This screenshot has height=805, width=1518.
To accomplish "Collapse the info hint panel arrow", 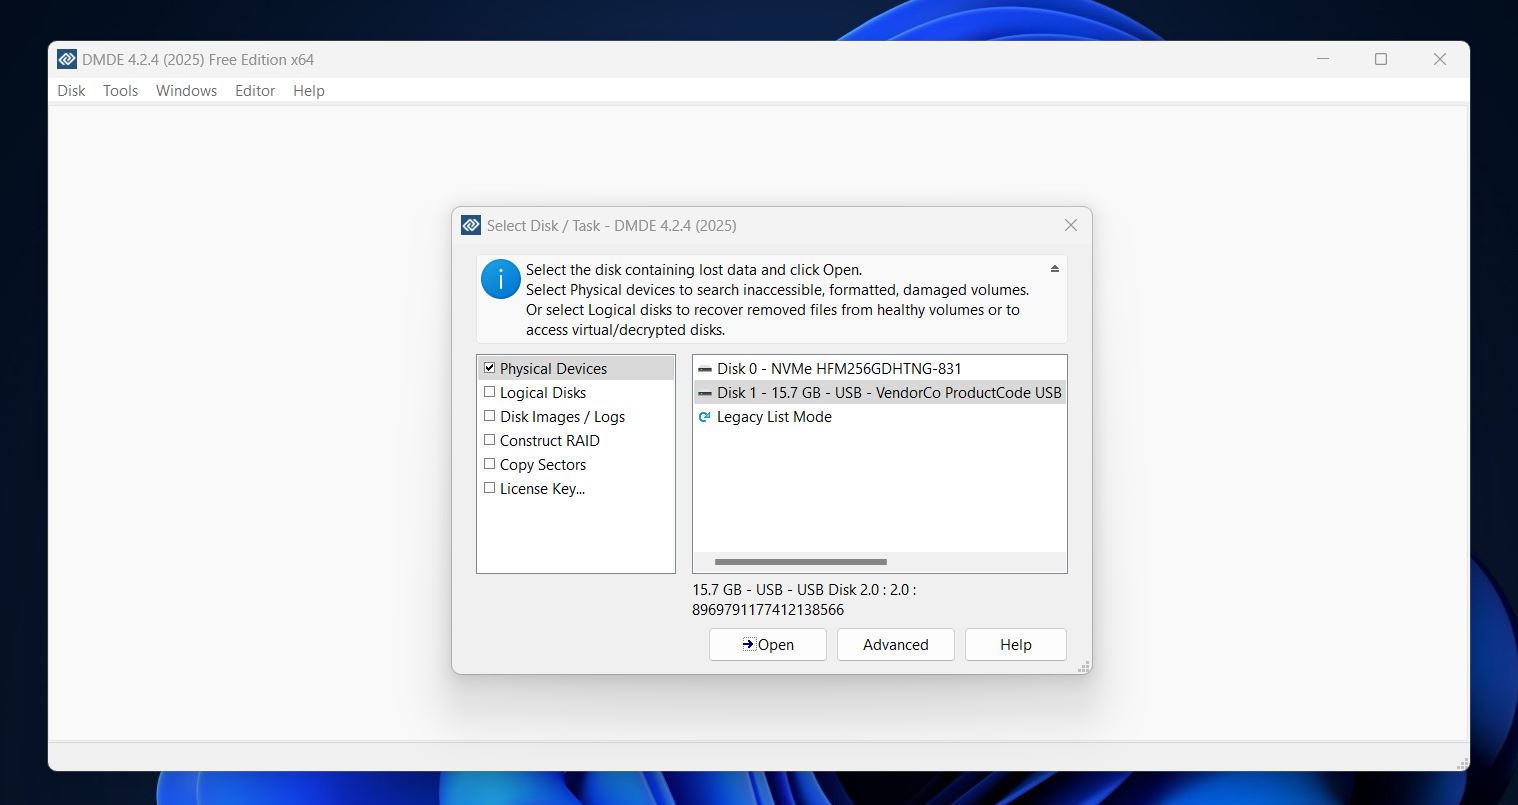I will pyautogui.click(x=1055, y=269).
